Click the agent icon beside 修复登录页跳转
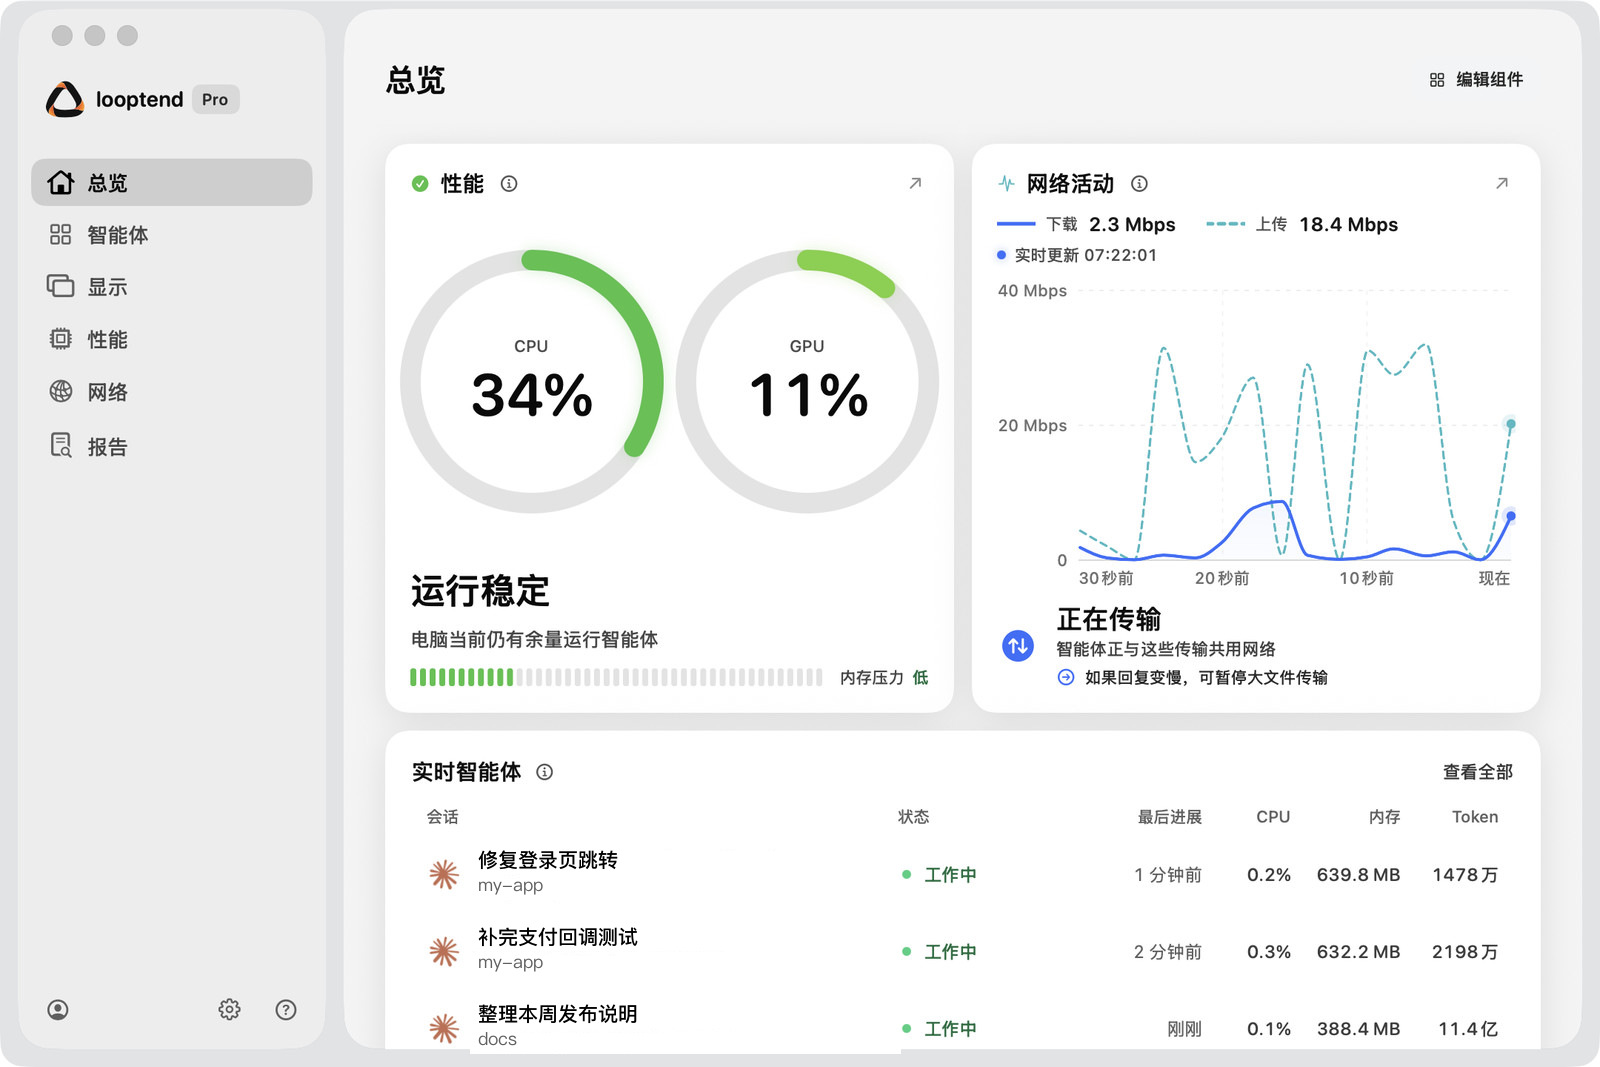Screen dimensions: 1600x1067 point(444,874)
